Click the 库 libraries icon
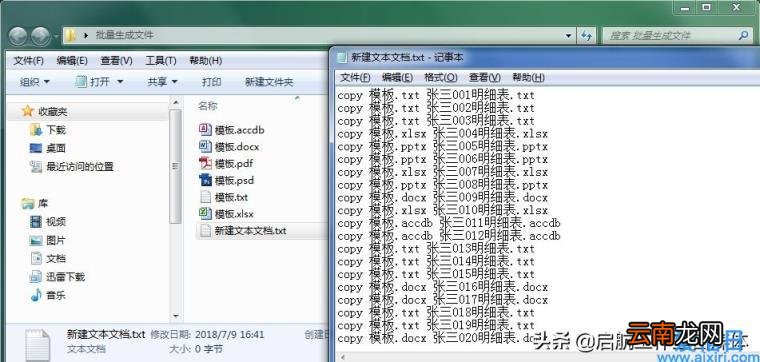The width and height of the screenshot is (760, 362). click(x=28, y=204)
